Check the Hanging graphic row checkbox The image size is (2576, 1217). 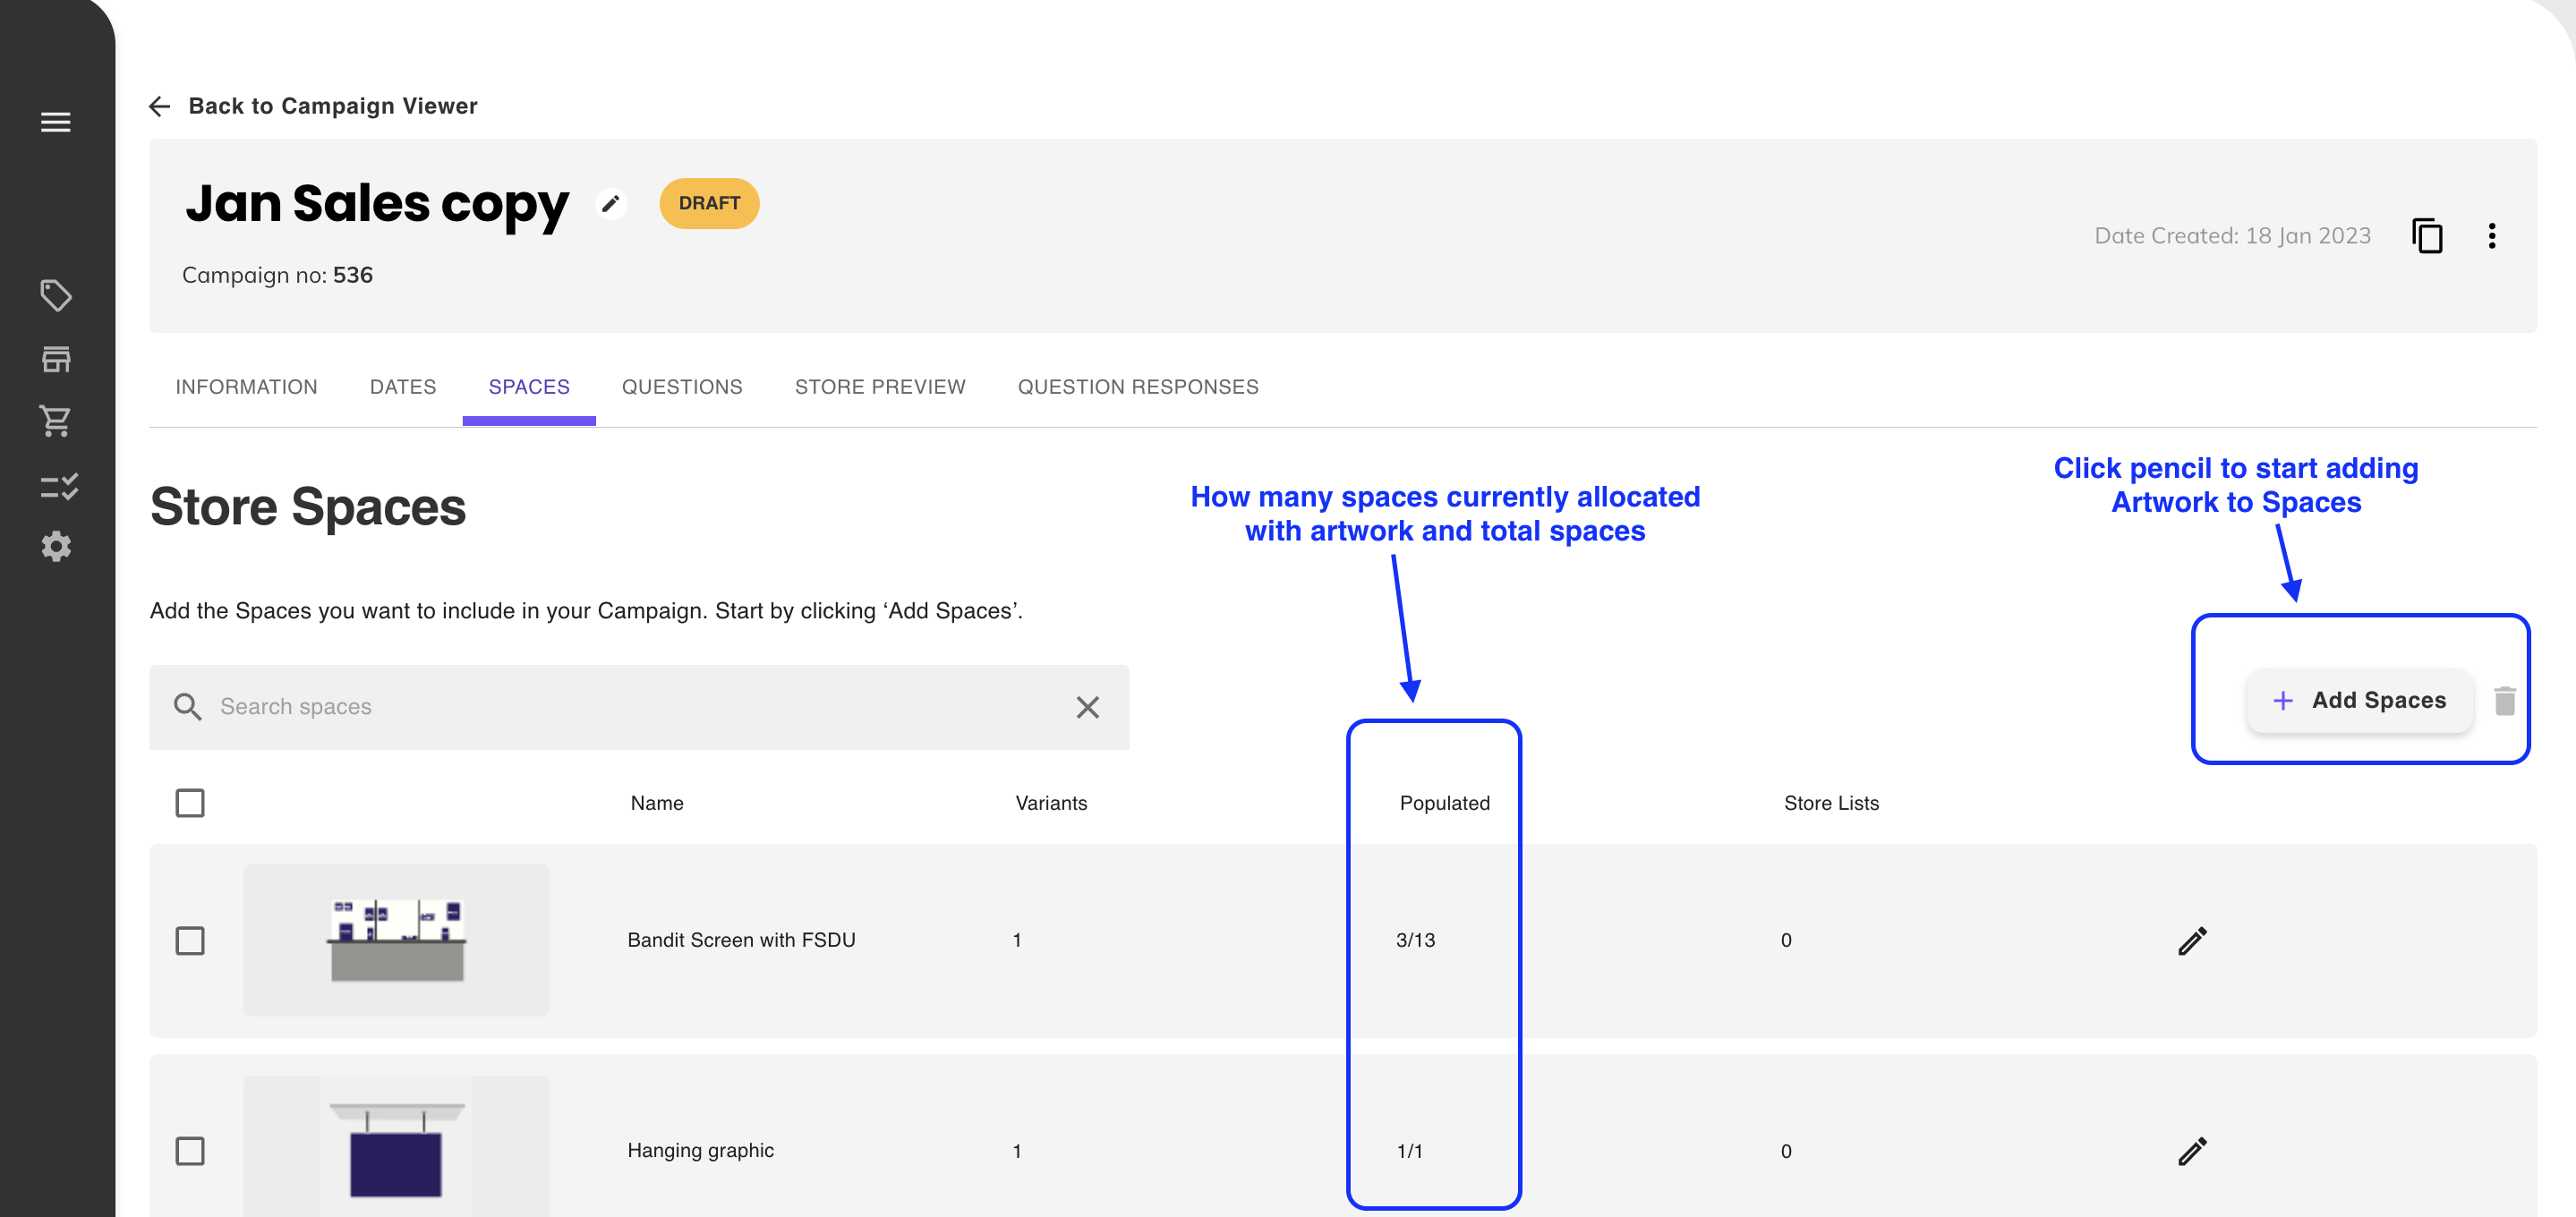tap(190, 1151)
